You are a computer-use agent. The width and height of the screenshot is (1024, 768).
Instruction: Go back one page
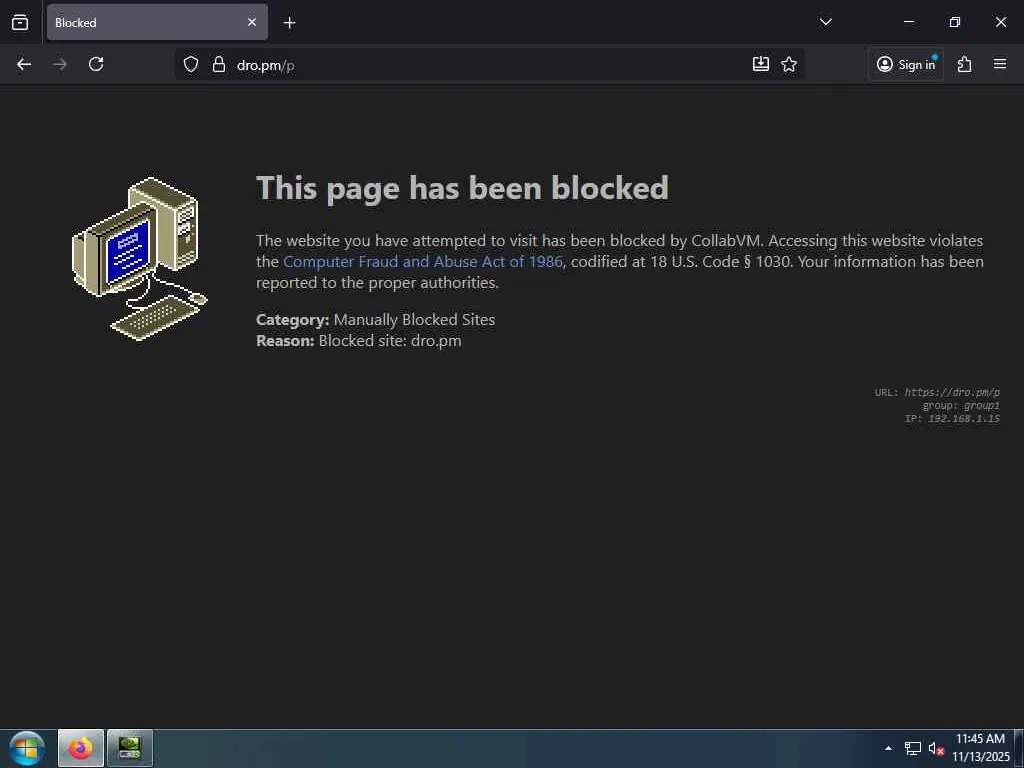(x=24, y=64)
